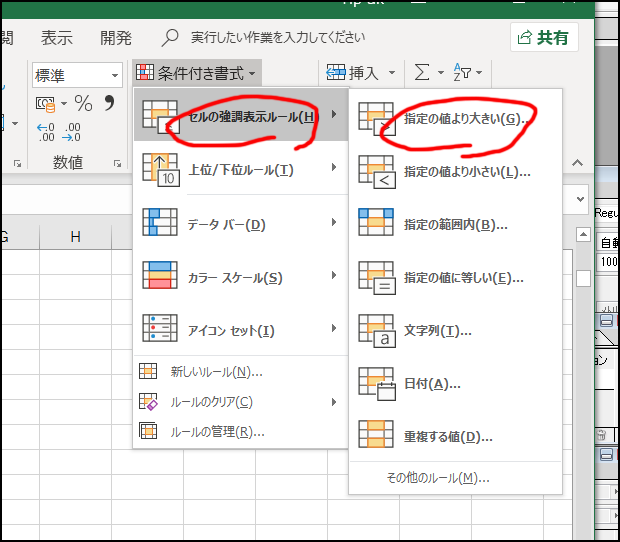
Task: Open Sort and Filter menu
Action: click(467, 73)
